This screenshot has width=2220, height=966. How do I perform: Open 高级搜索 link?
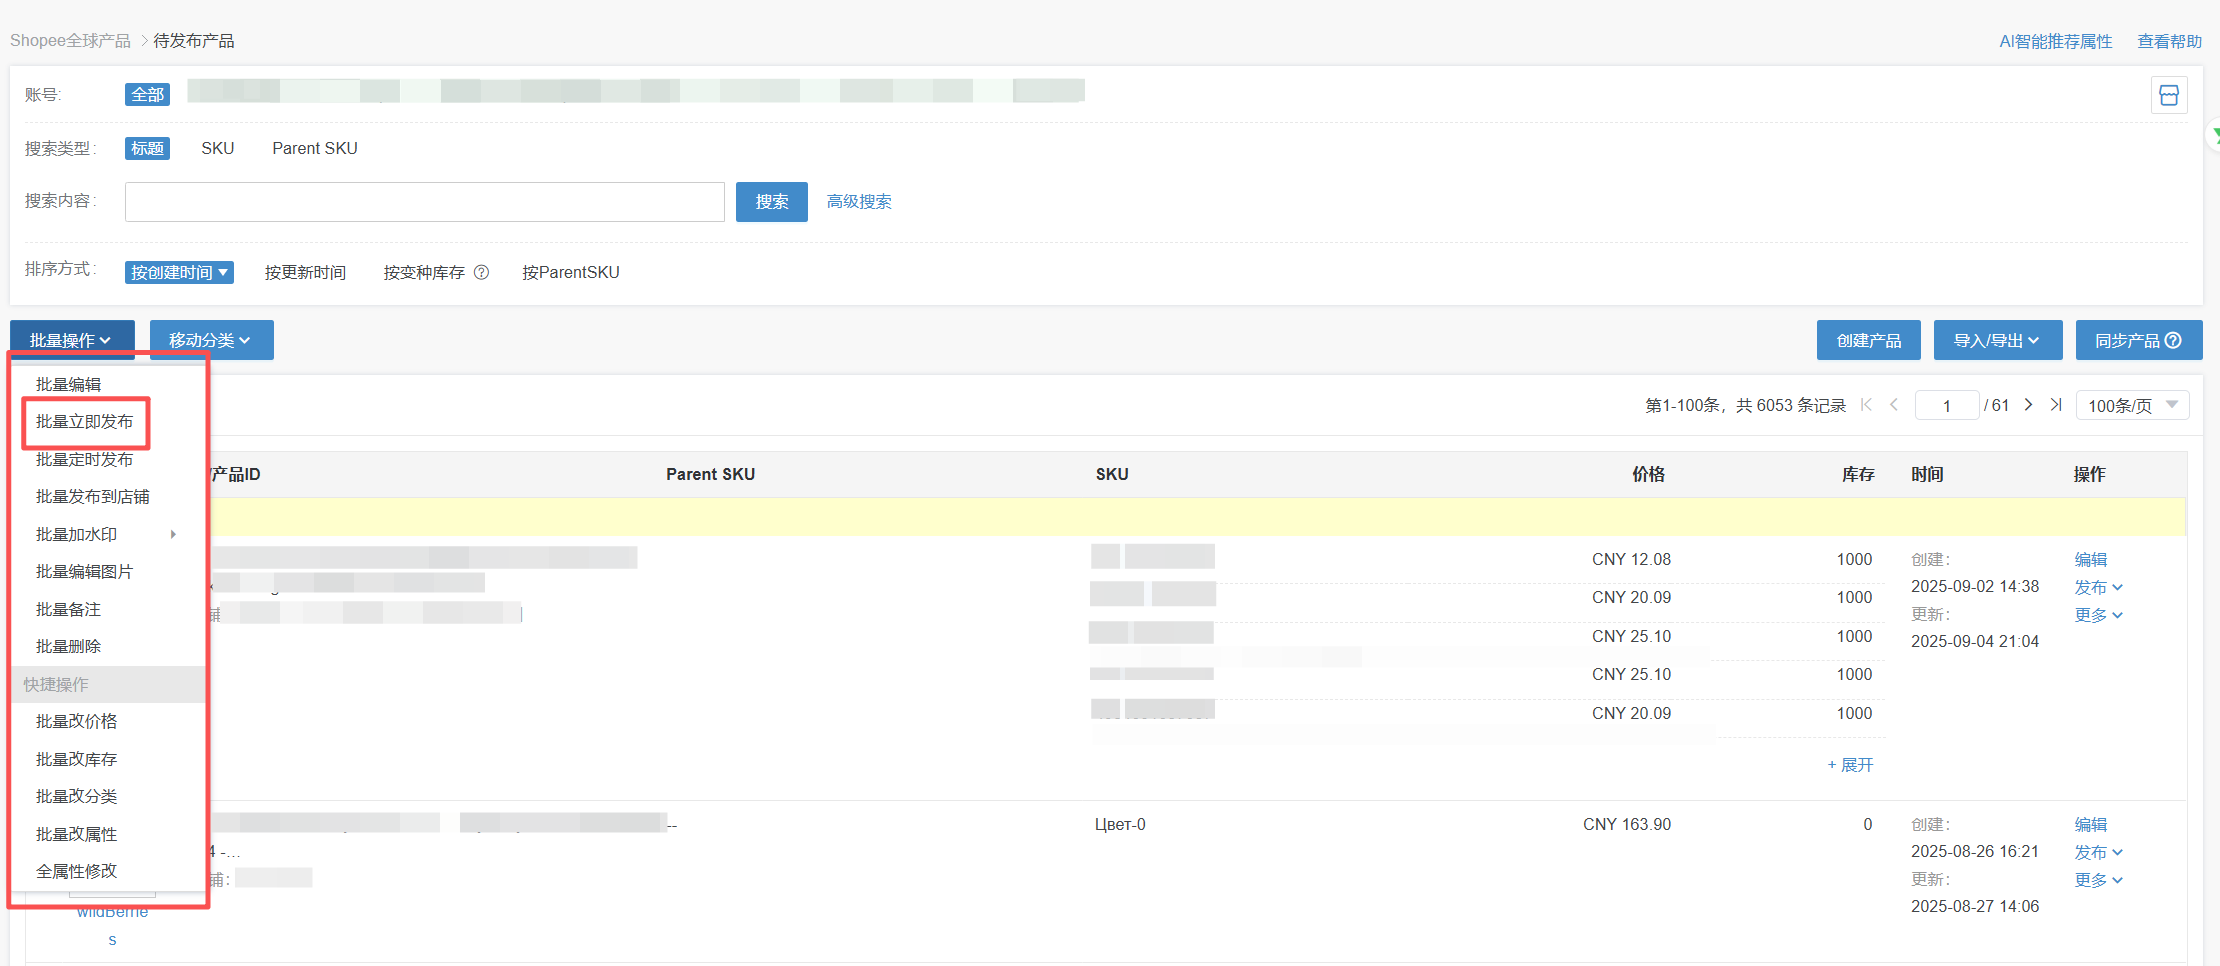click(x=859, y=202)
